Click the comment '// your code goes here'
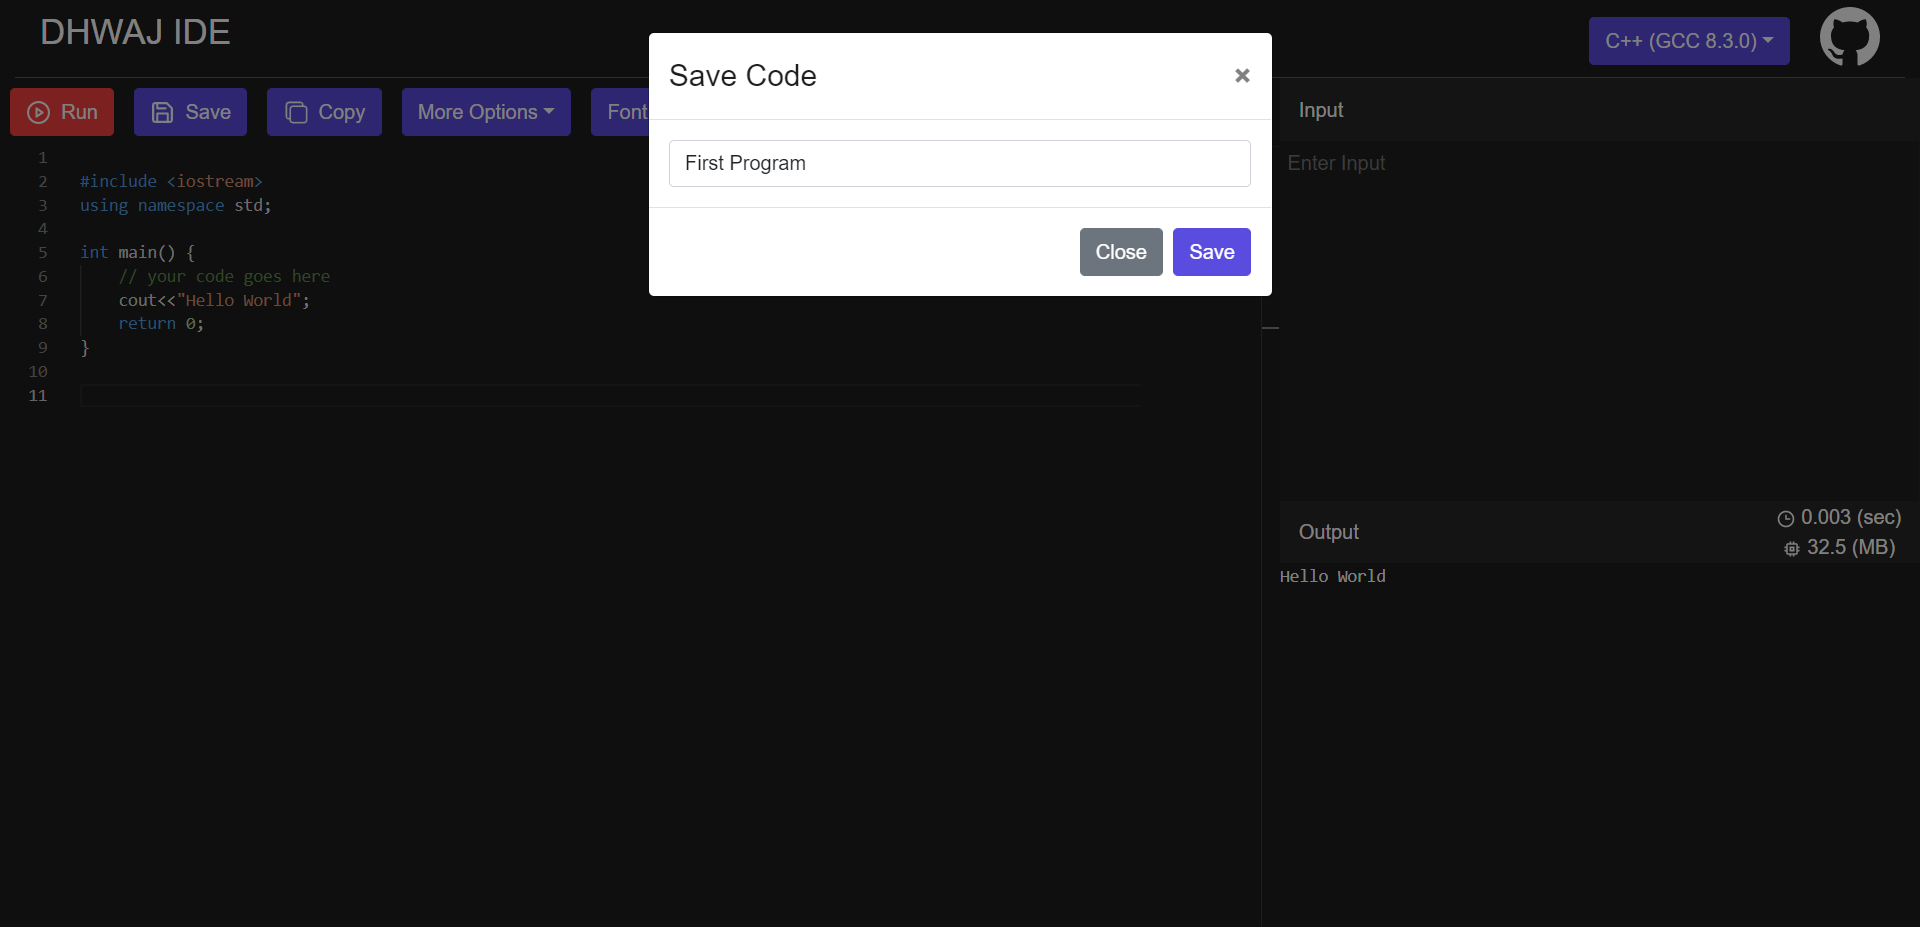The image size is (1920, 927). click(x=224, y=276)
